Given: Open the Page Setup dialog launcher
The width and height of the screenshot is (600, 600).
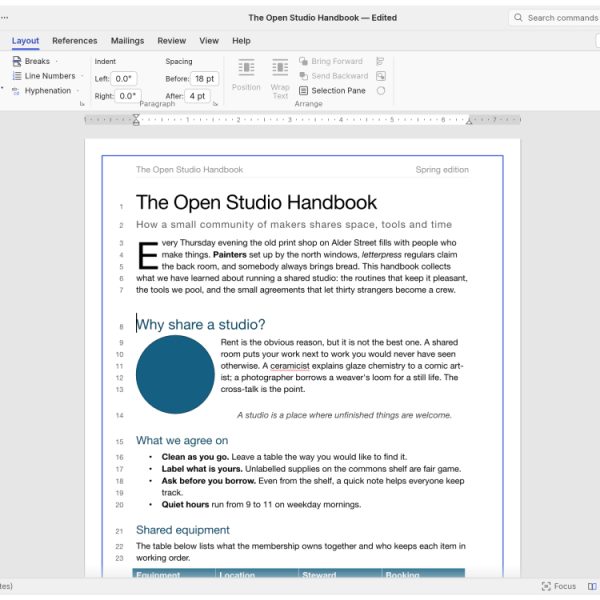Looking at the screenshot, I should click(82, 104).
